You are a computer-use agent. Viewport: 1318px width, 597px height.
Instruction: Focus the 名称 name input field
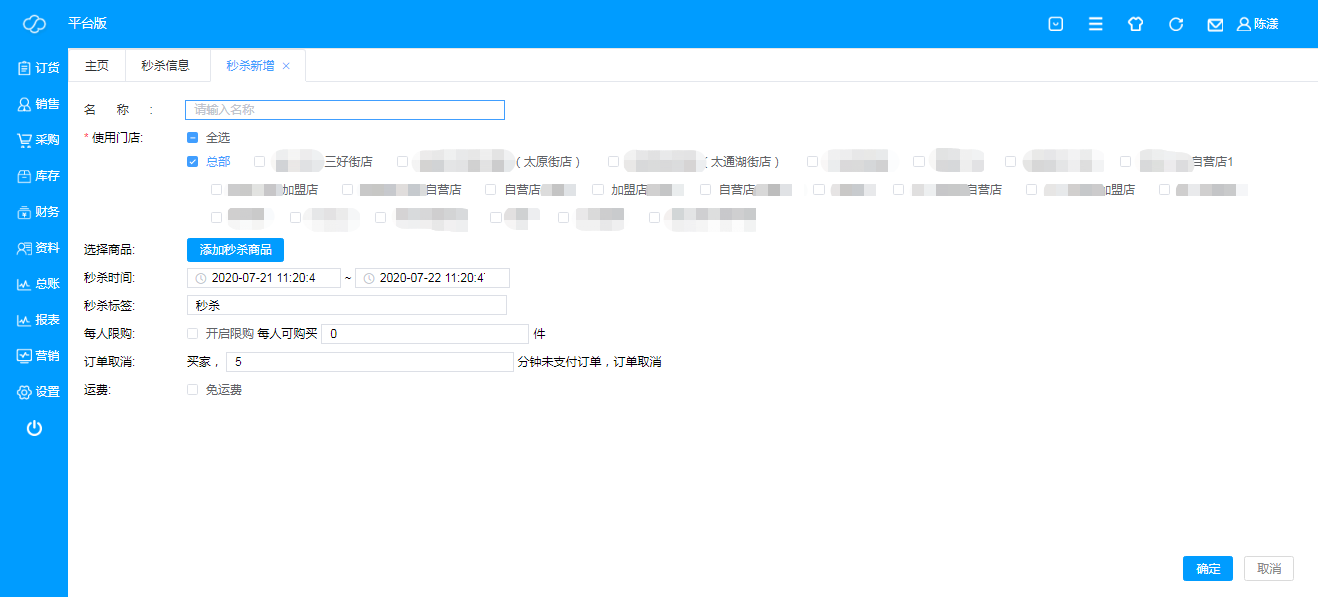point(345,110)
